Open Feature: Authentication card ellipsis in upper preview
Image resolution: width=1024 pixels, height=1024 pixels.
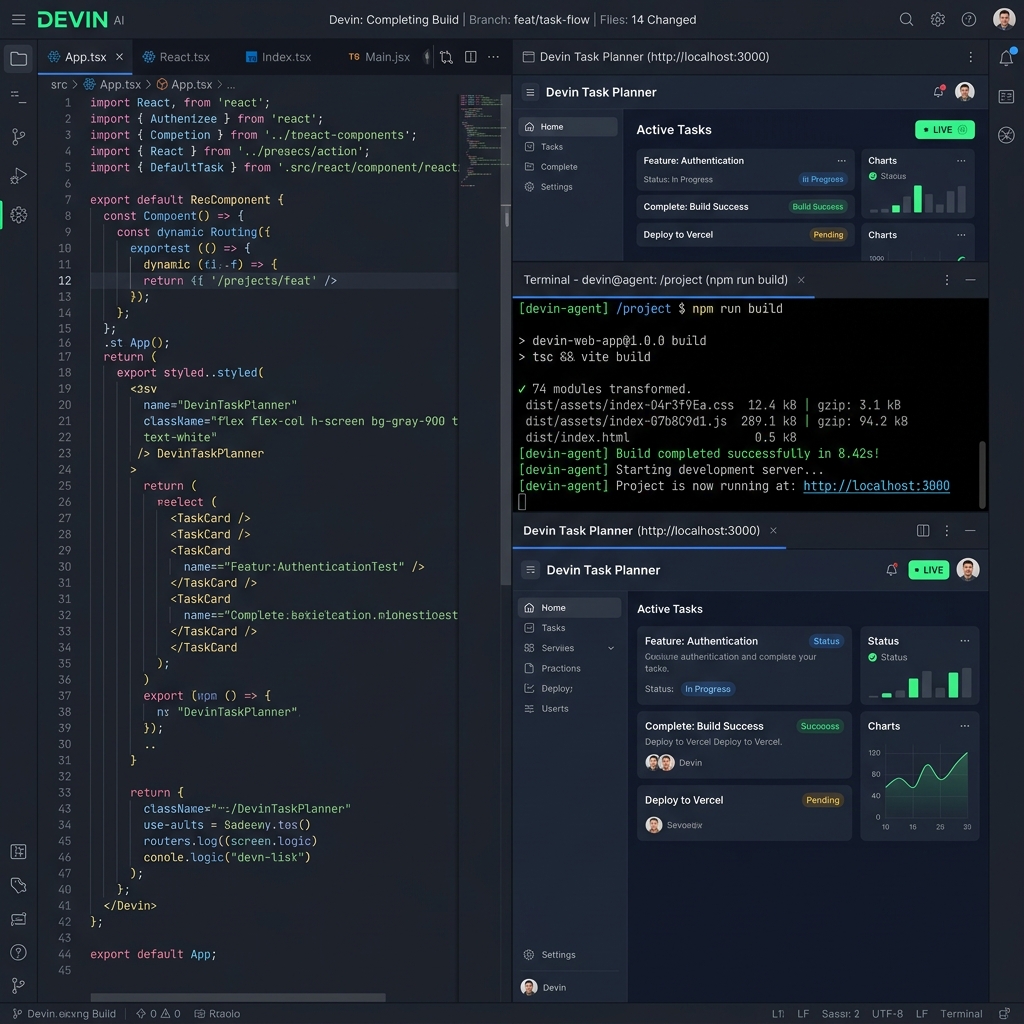point(841,161)
